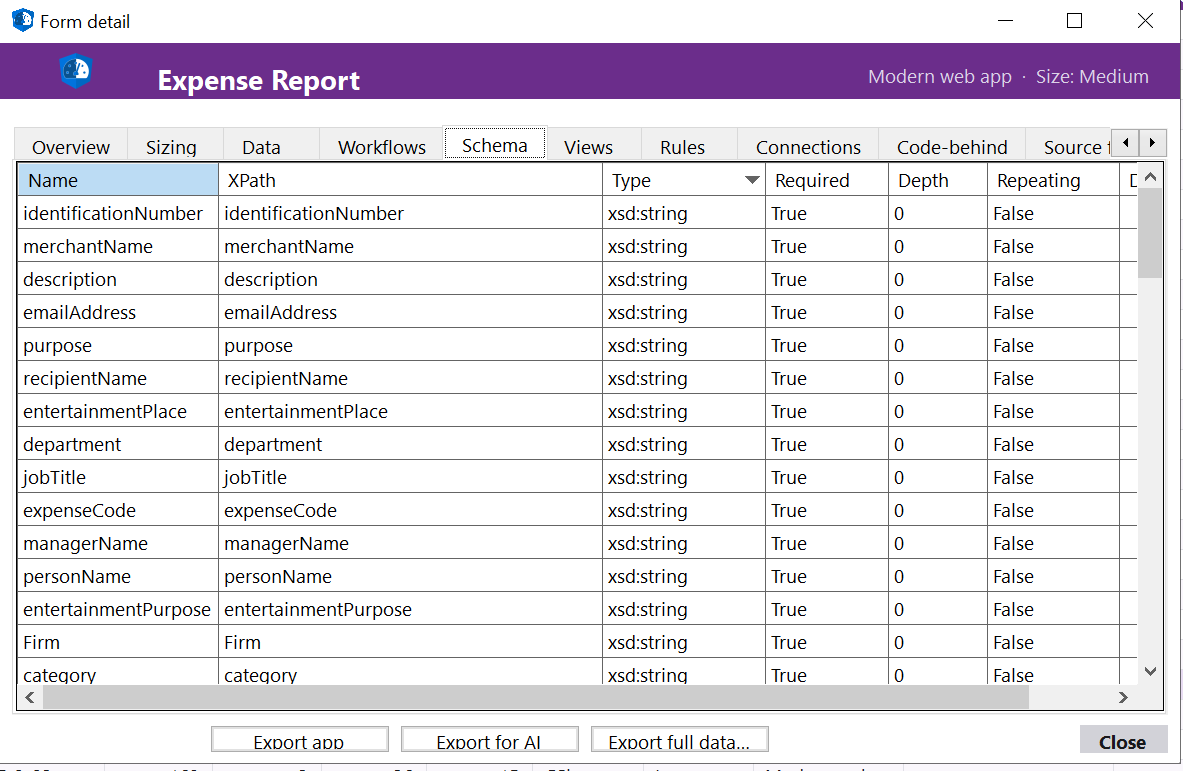
Task: Switch to the Views tab
Action: click(591, 146)
